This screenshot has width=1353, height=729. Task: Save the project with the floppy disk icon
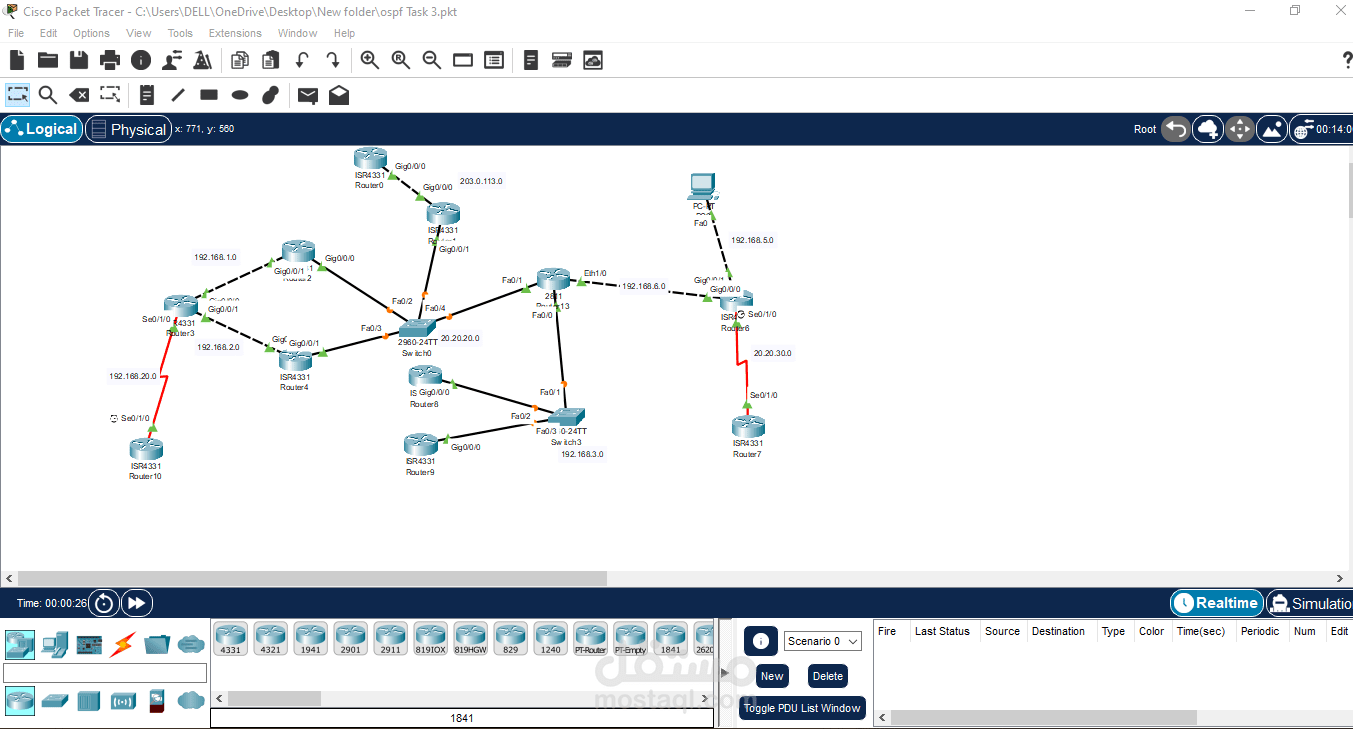coord(79,60)
